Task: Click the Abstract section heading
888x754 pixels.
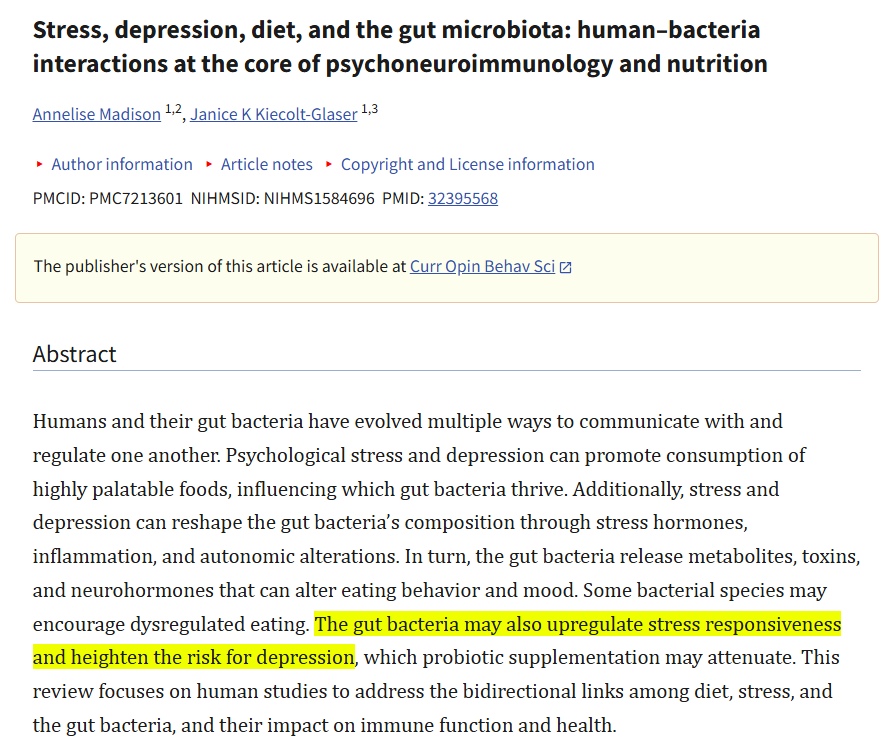Action: pos(74,354)
